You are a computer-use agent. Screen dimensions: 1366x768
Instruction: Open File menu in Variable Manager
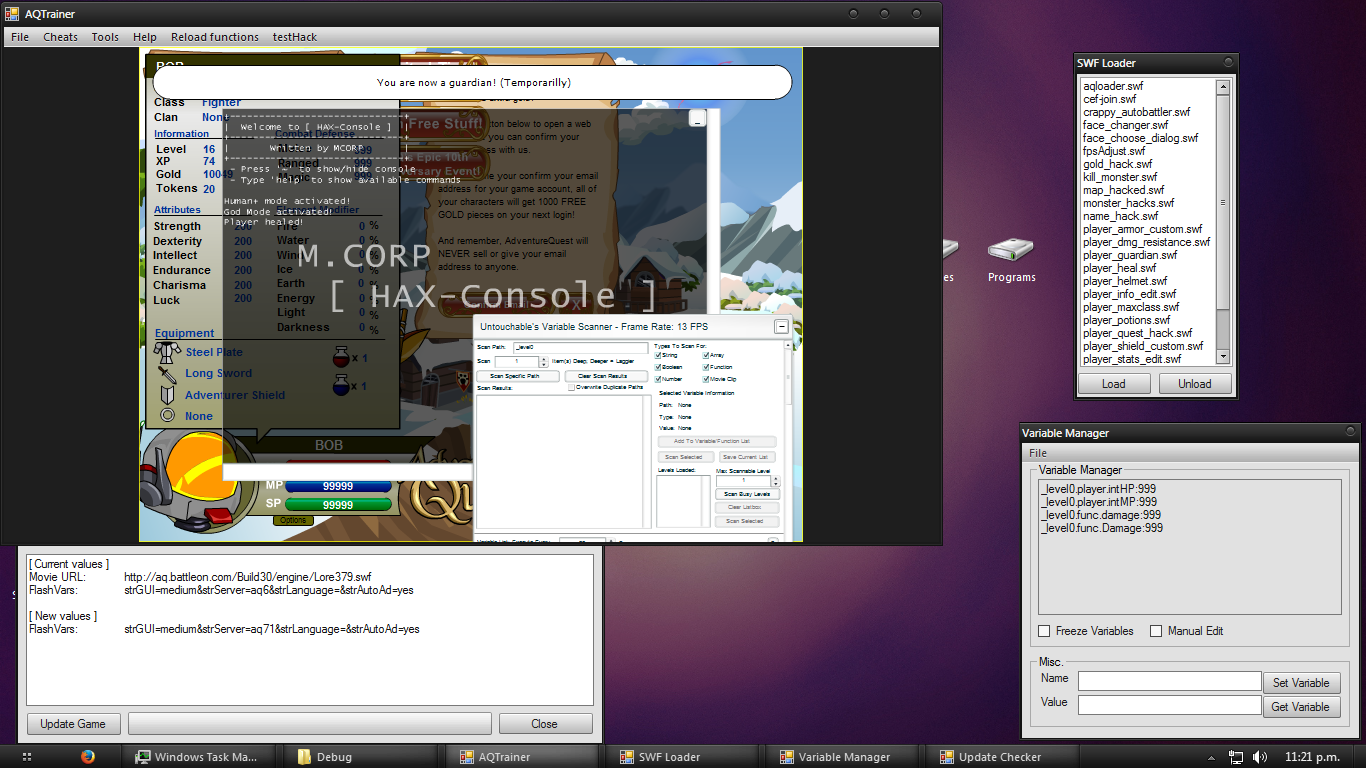point(1038,453)
